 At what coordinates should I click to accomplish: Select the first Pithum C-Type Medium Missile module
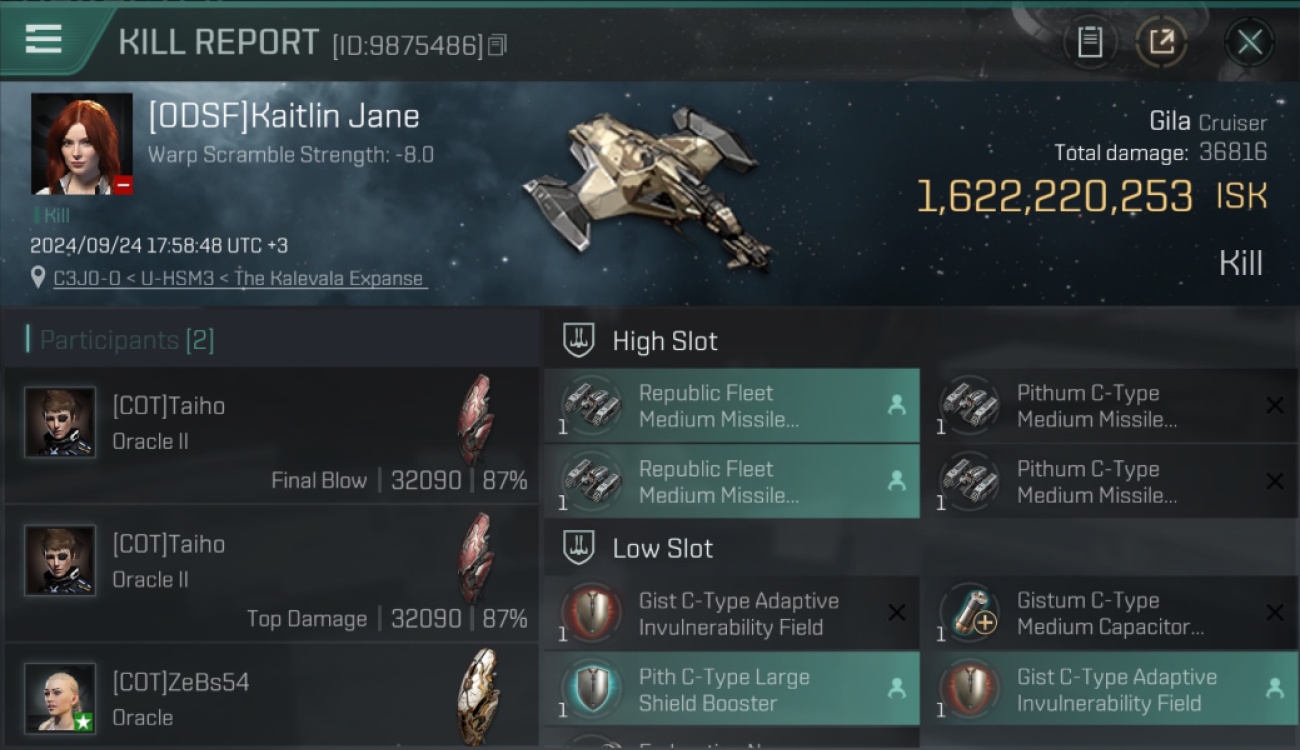click(1110, 405)
